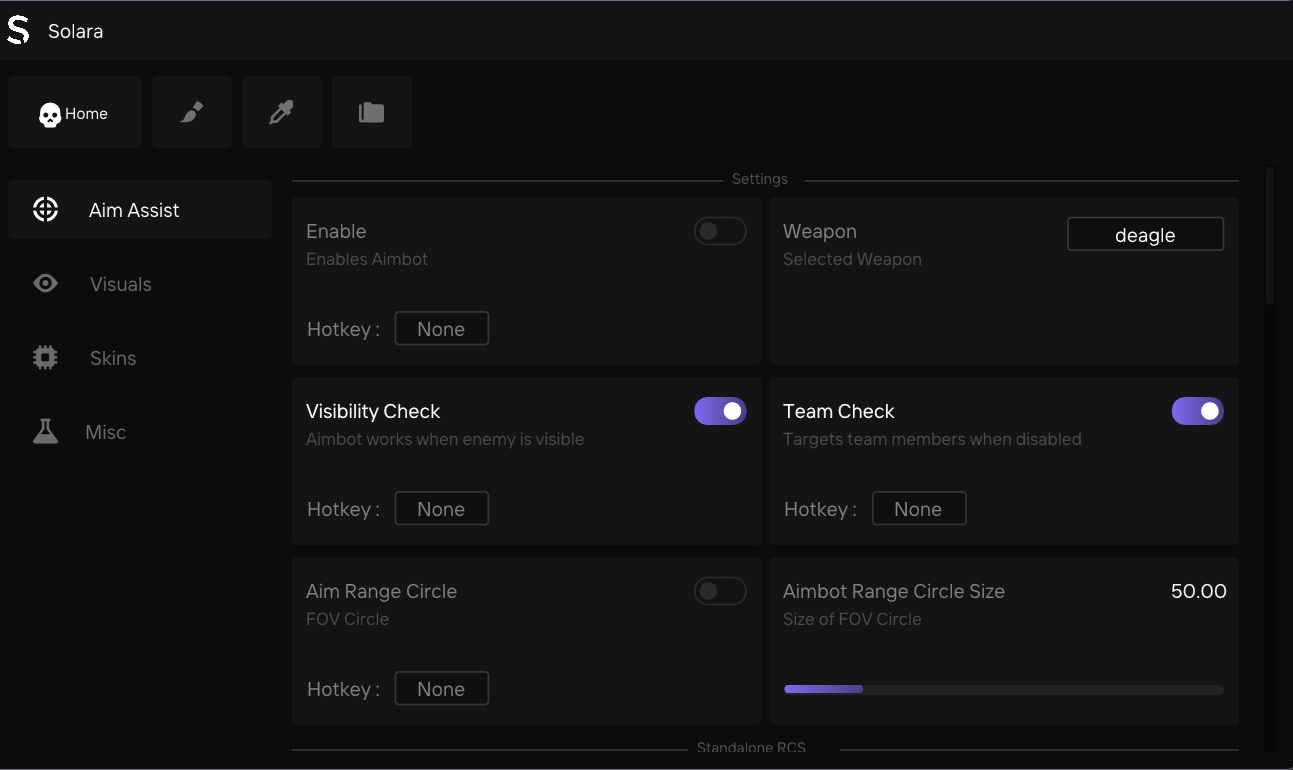Viewport: 1293px width, 770px height.
Task: Adjust the Aimbot Range Circle Size slider
Action: click(1003, 689)
